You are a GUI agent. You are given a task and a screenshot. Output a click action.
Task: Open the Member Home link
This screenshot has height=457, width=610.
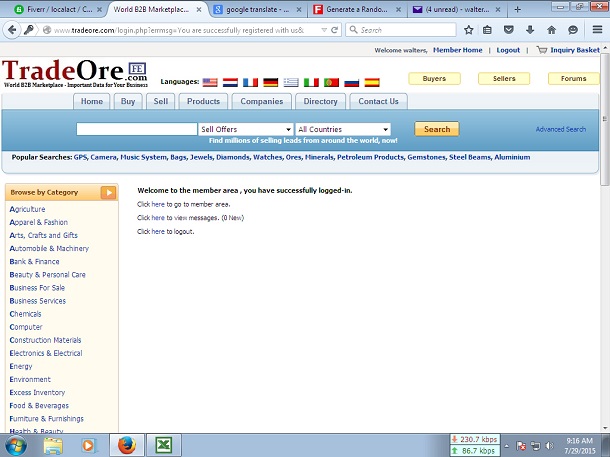click(458, 50)
